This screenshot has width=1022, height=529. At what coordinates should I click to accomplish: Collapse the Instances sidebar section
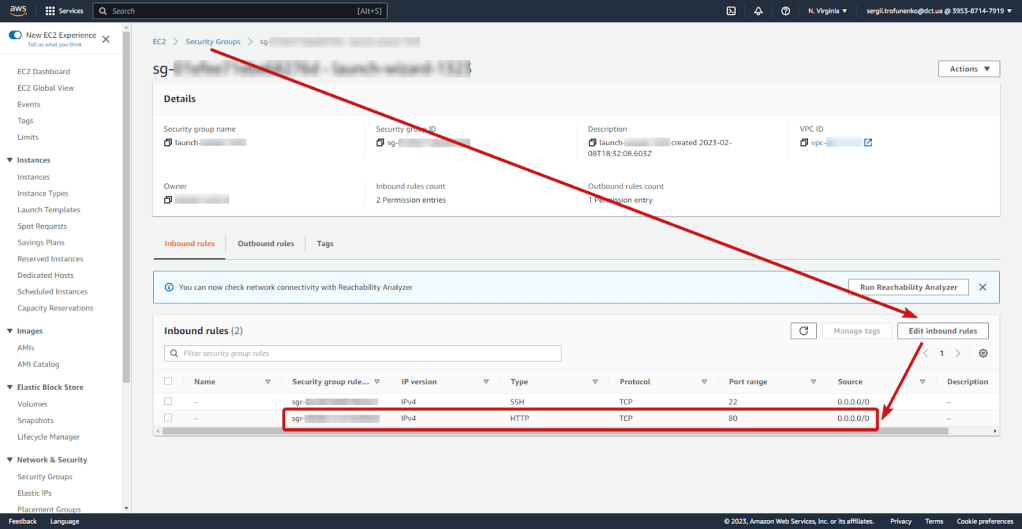tap(10, 160)
